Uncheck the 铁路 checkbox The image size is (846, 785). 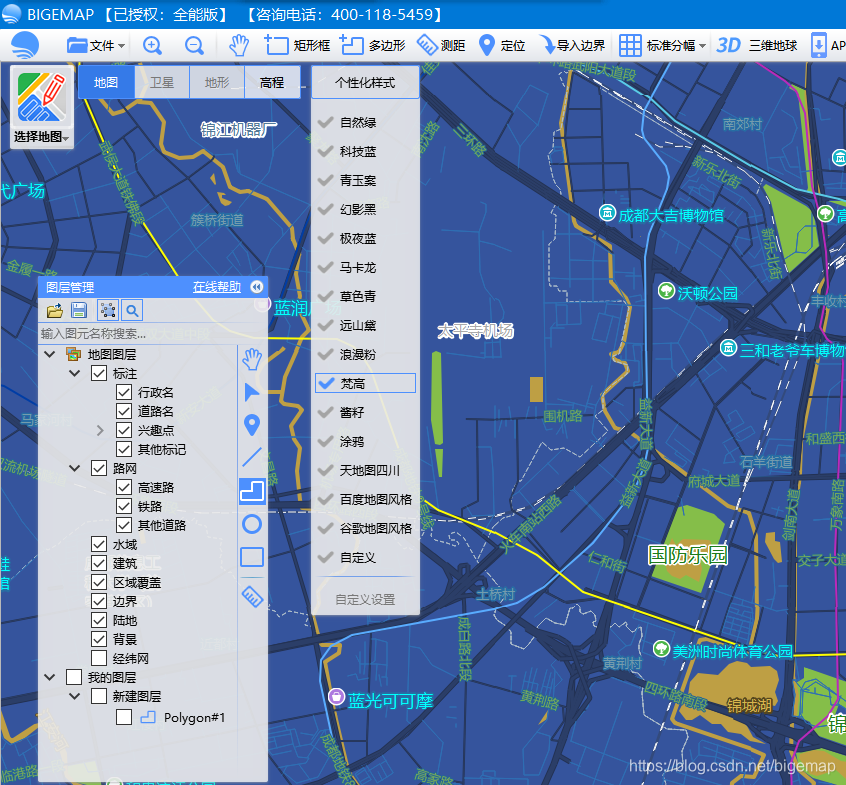[124, 506]
